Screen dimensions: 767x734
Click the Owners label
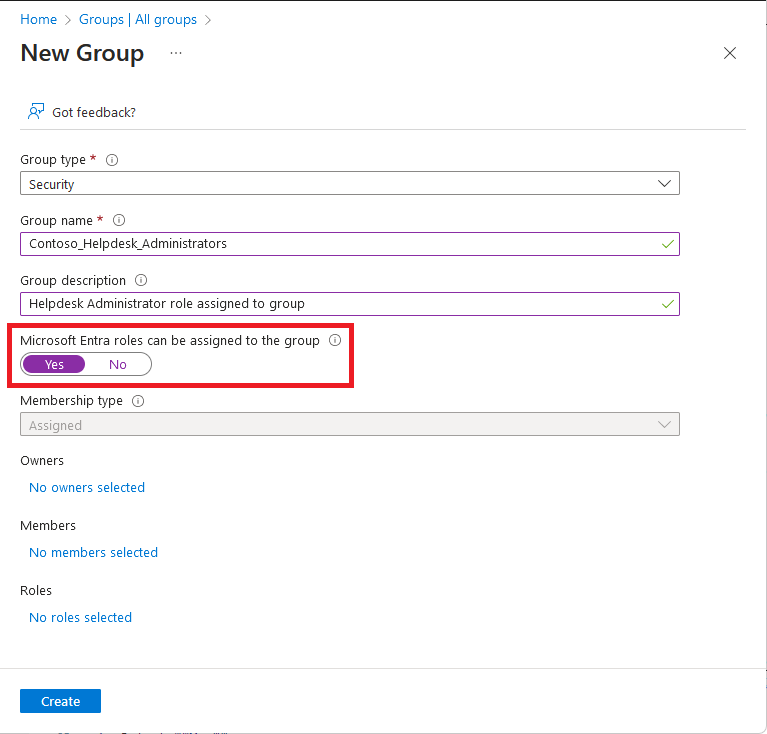point(42,461)
